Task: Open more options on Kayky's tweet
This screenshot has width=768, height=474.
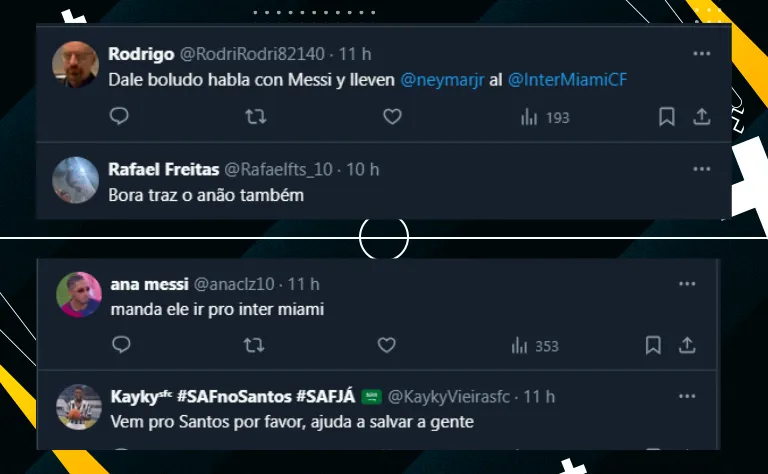Action: 687,397
